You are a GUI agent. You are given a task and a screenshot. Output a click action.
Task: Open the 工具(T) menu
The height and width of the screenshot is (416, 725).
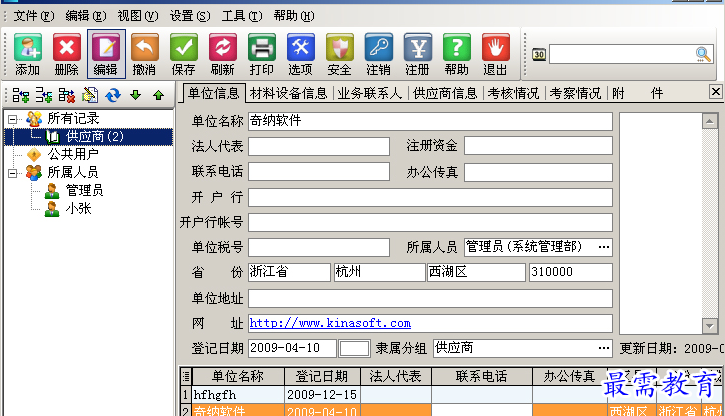pyautogui.click(x=242, y=16)
